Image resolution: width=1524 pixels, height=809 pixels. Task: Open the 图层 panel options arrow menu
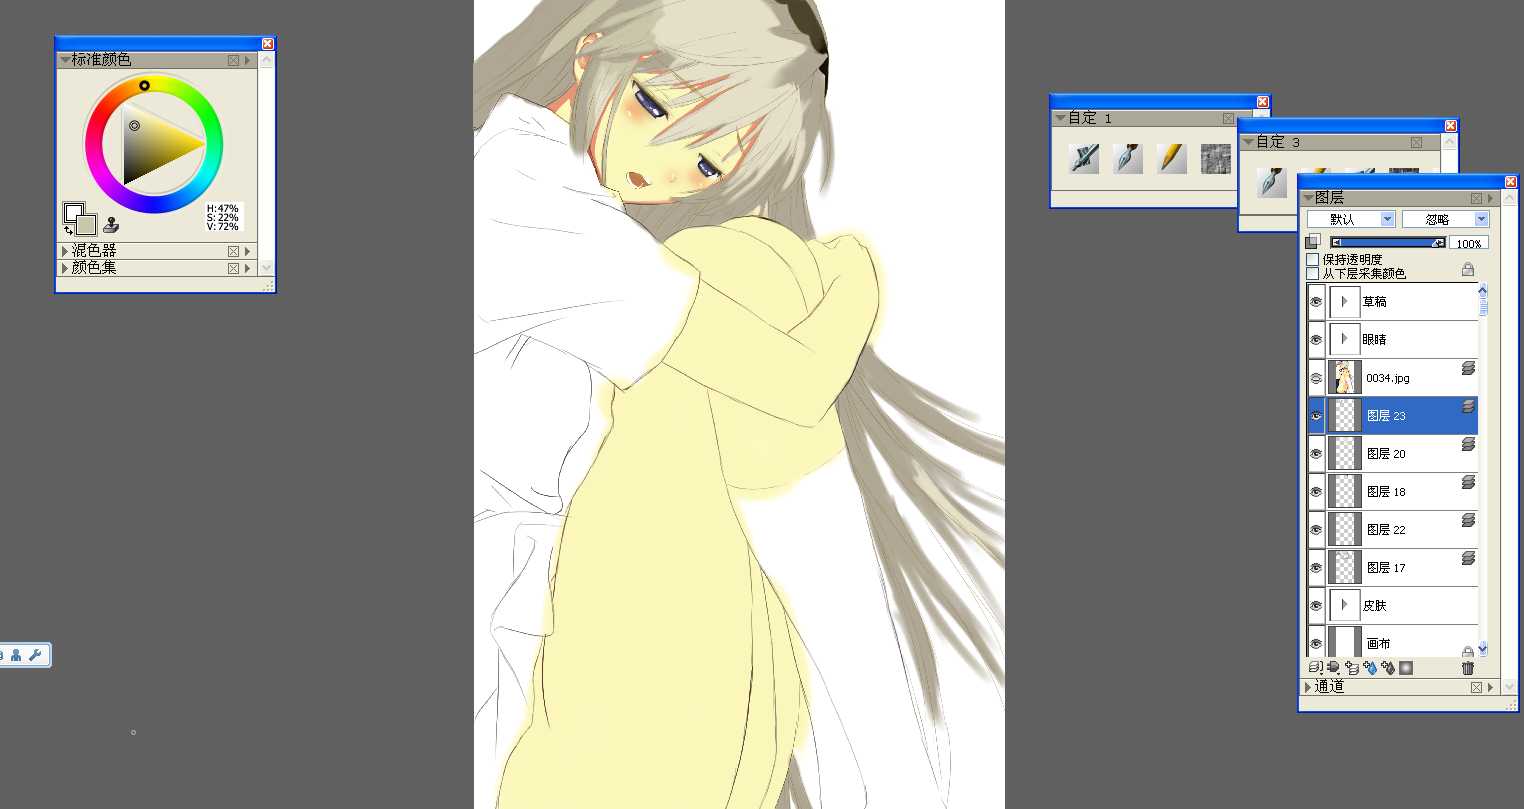click(1491, 198)
